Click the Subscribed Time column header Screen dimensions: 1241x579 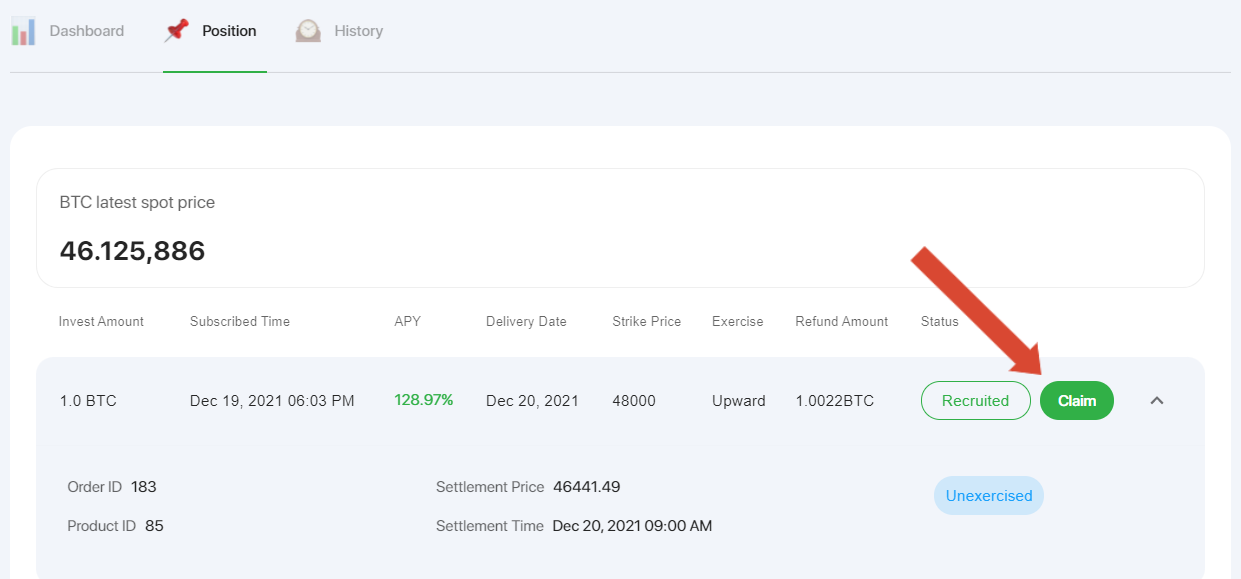240,322
